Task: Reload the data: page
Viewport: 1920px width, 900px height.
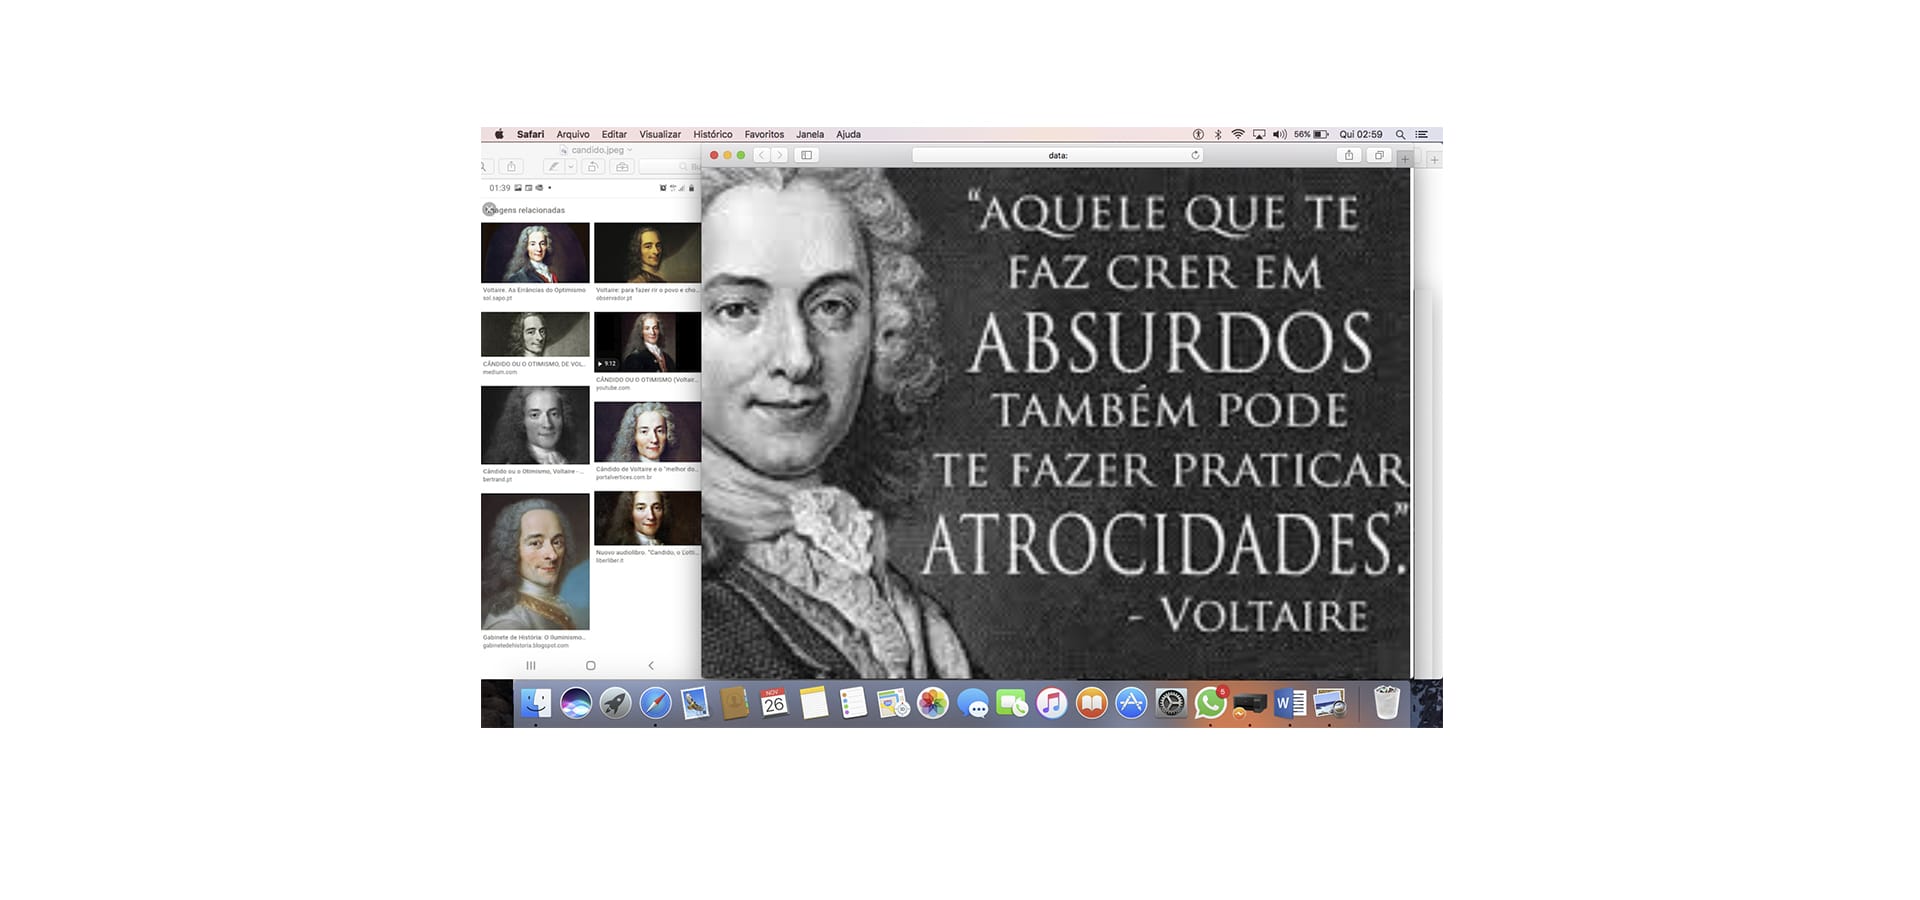Action: (x=1195, y=155)
